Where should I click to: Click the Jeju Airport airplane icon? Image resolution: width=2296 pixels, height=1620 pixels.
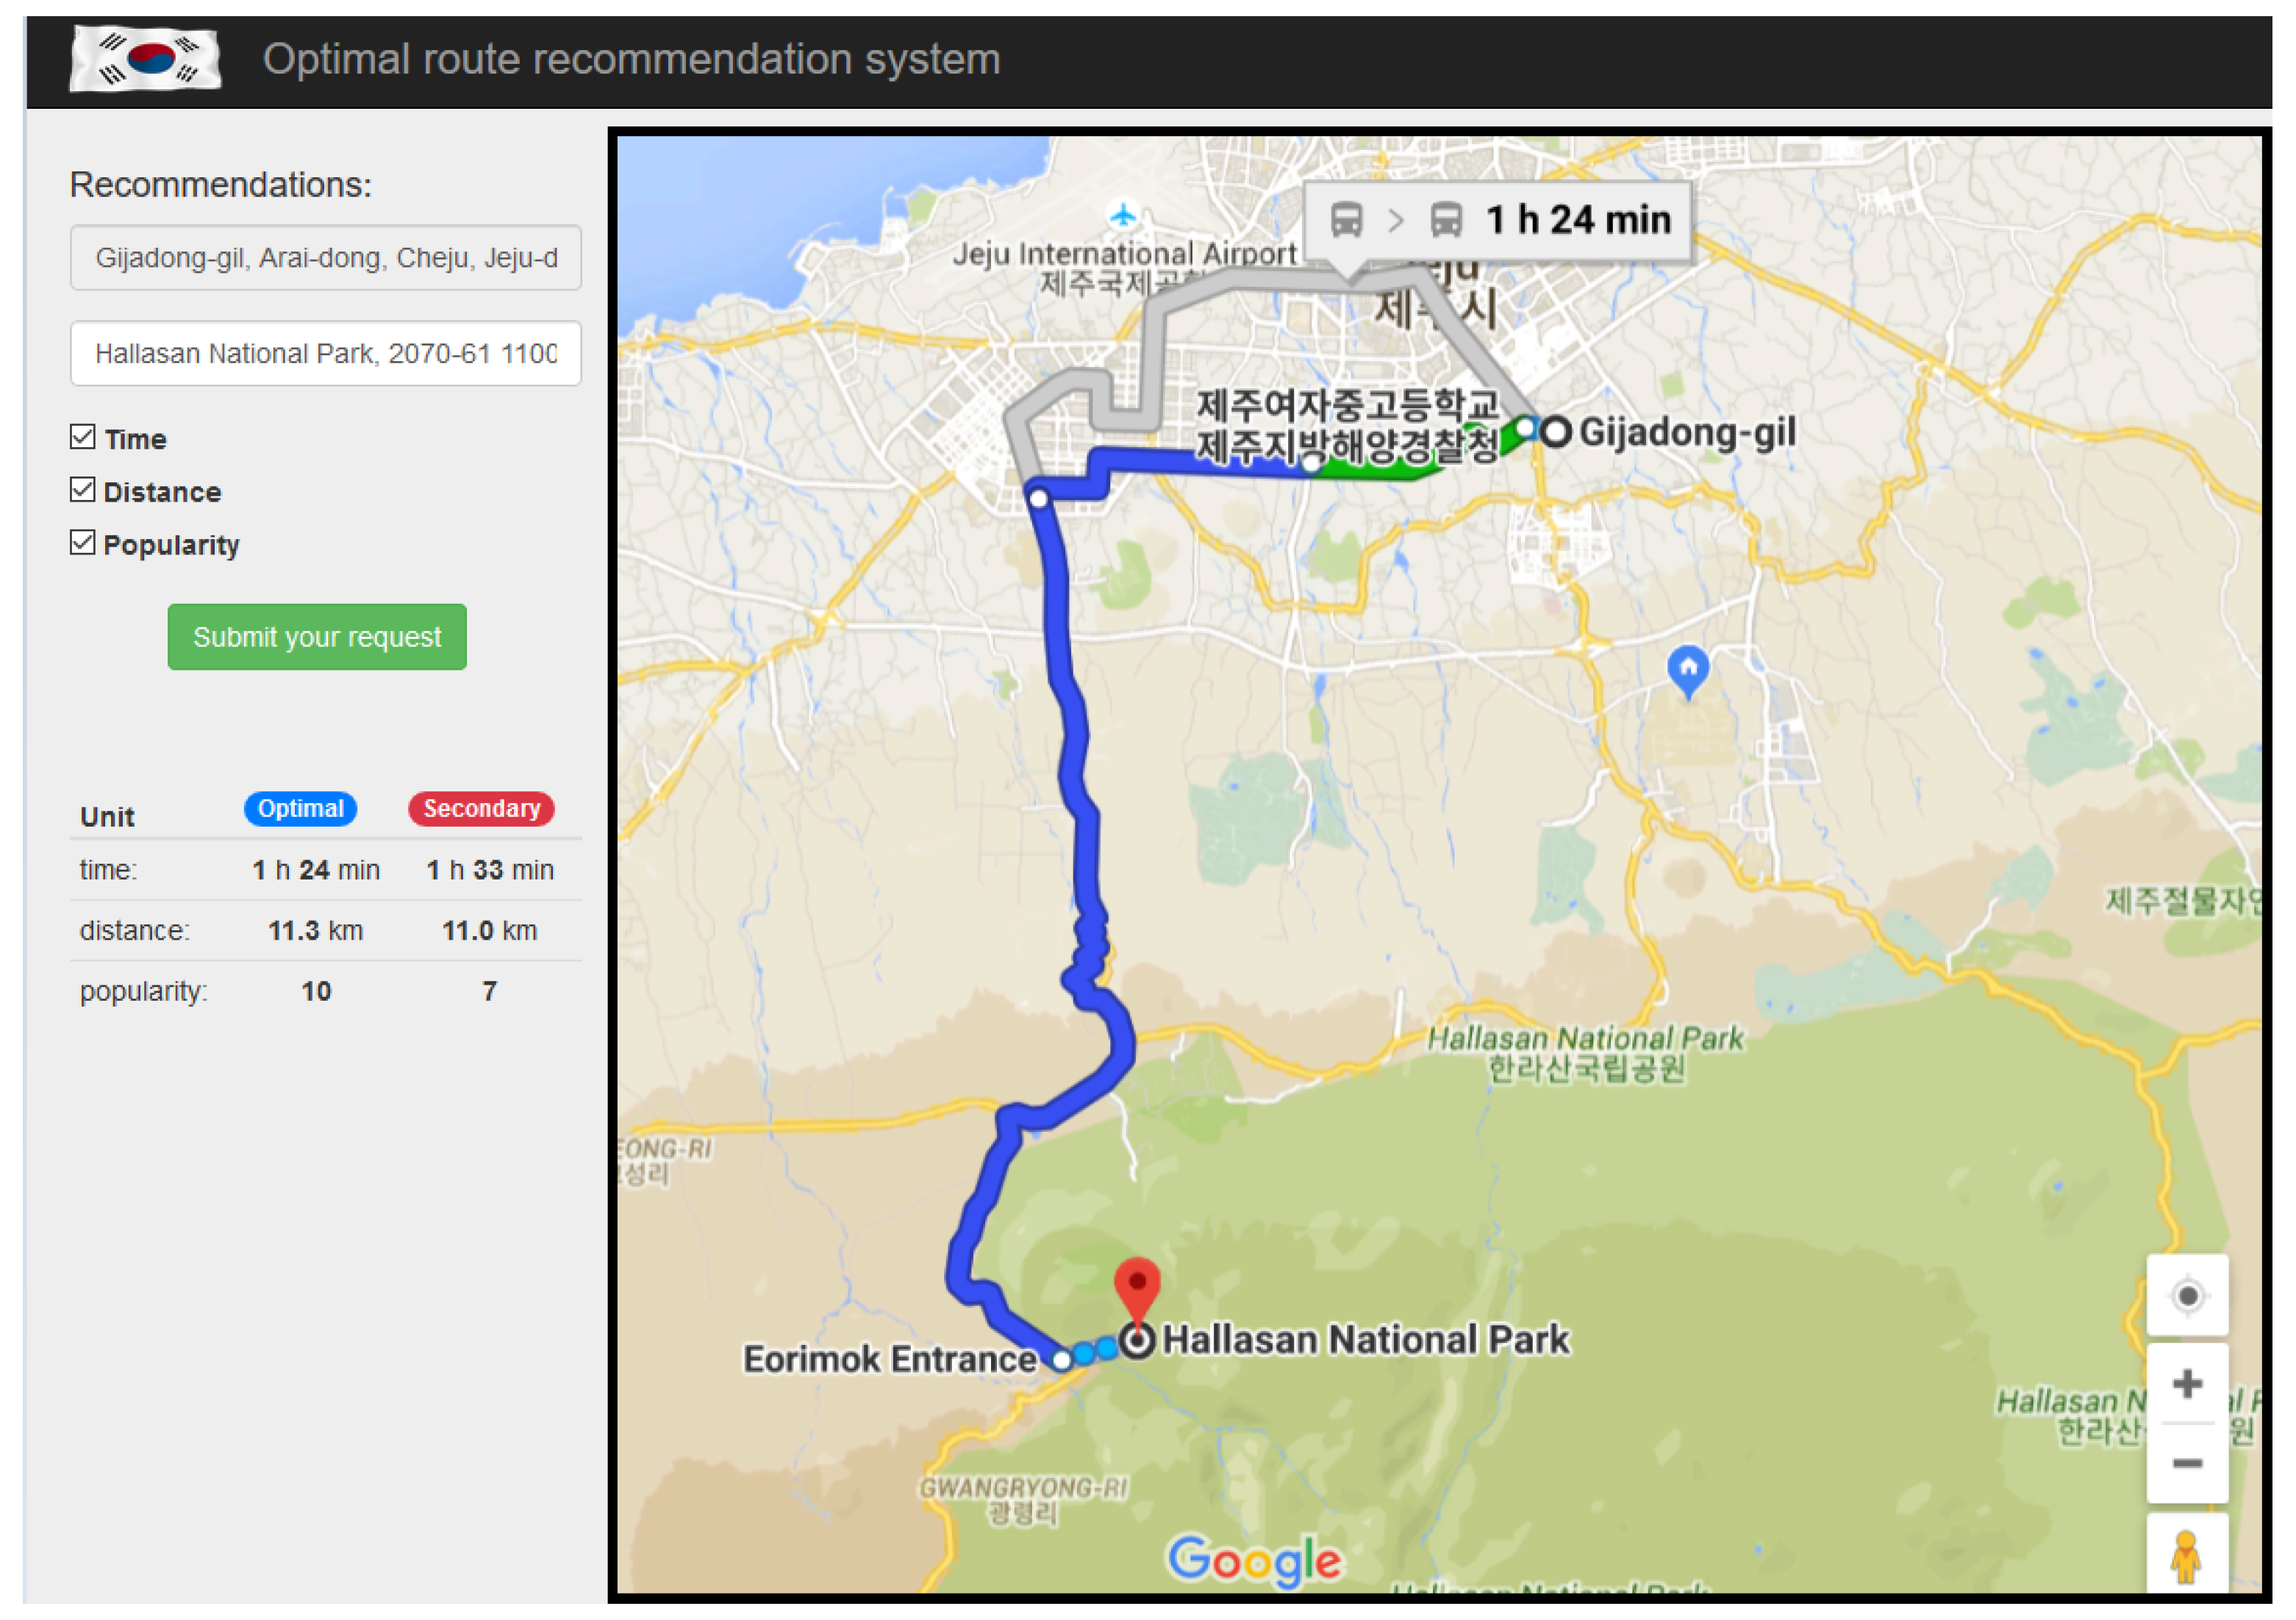[1123, 215]
